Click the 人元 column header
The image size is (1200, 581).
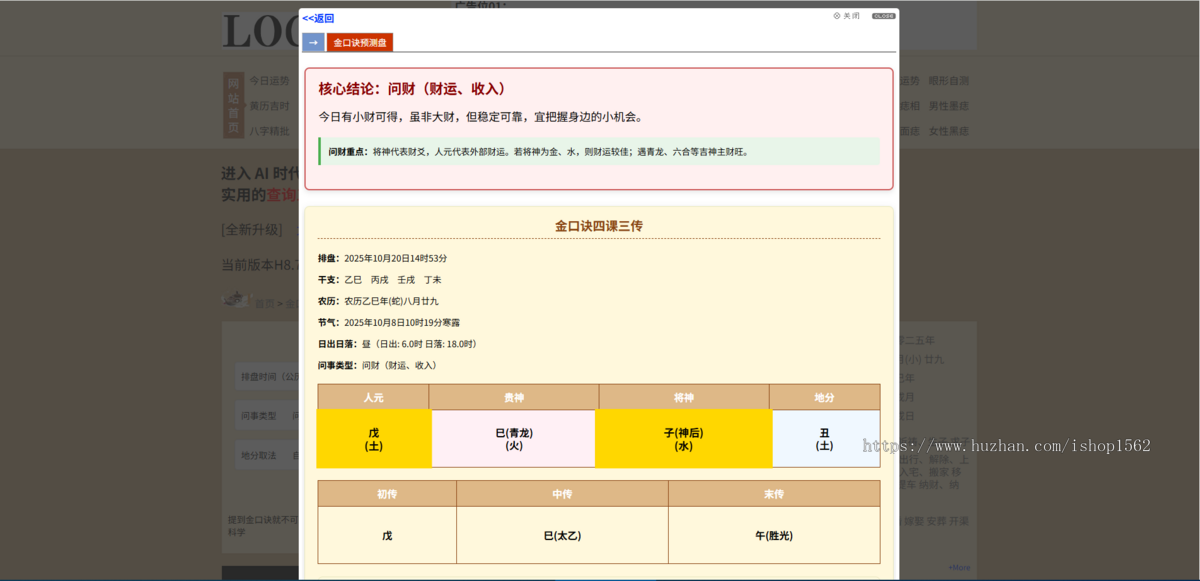click(x=373, y=397)
